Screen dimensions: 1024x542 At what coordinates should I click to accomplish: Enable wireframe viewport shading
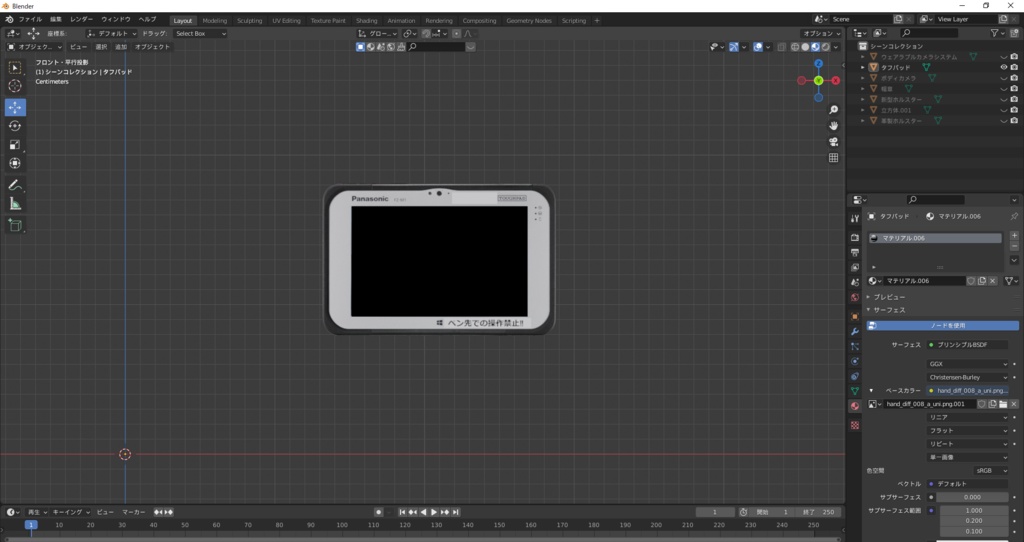point(795,47)
